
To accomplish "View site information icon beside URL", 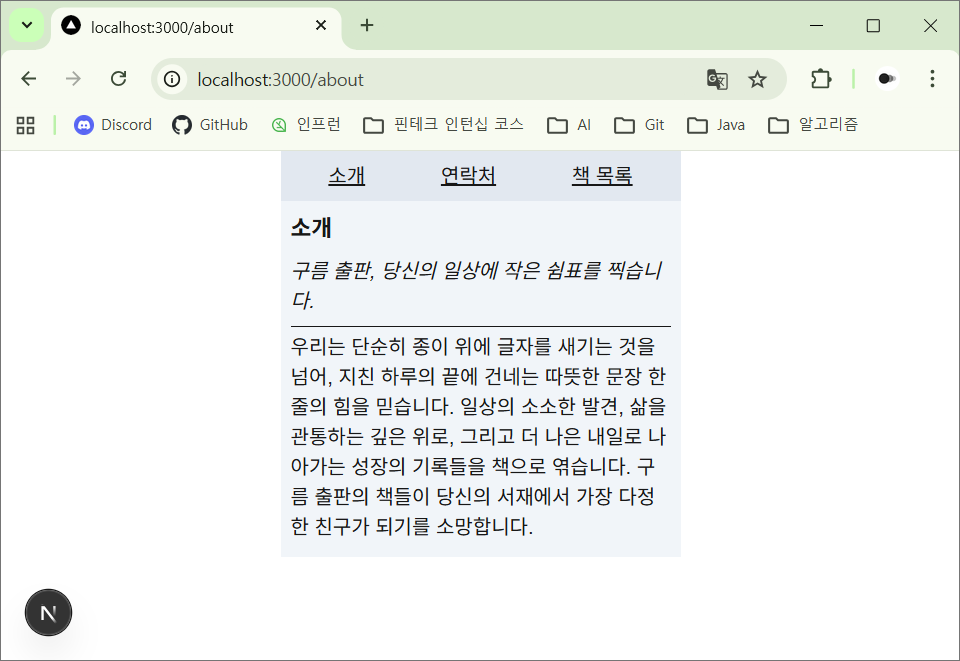I will point(173,79).
